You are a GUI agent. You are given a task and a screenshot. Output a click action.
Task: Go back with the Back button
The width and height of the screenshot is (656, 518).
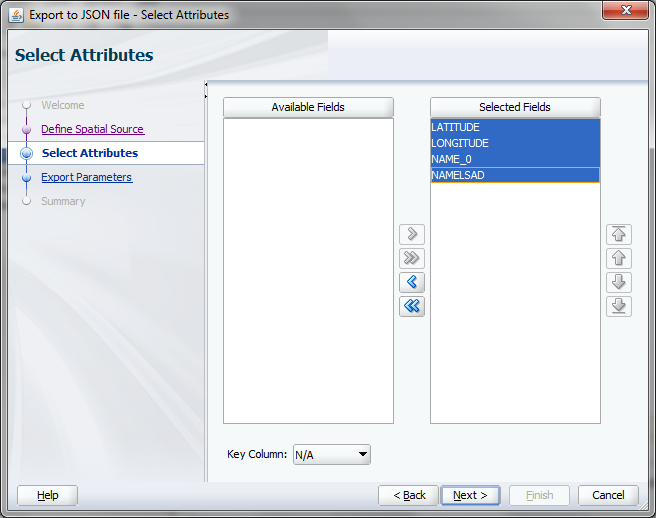pyautogui.click(x=408, y=495)
